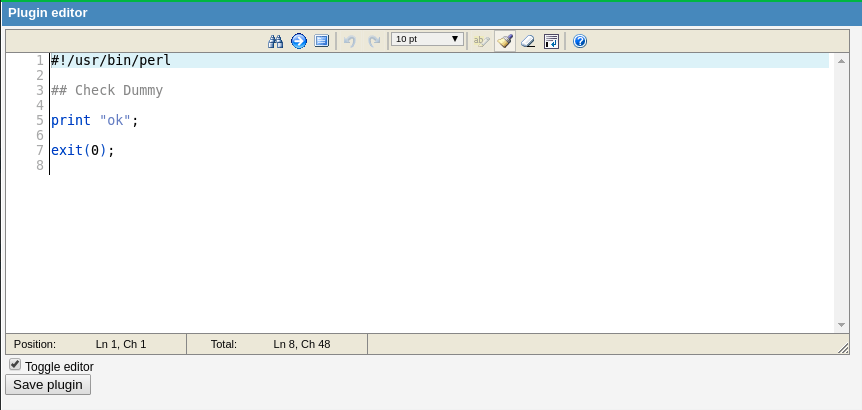Click on the print "ok" code line
Image resolution: width=862 pixels, height=410 pixels.
pyautogui.click(x=94, y=120)
